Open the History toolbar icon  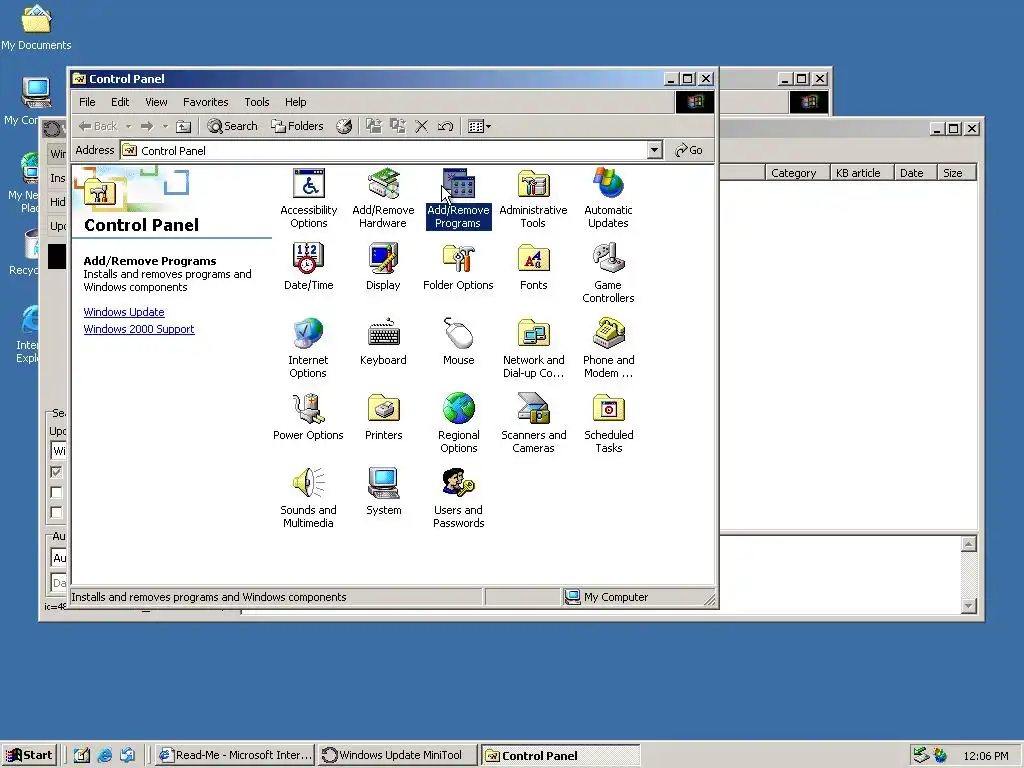click(x=344, y=126)
